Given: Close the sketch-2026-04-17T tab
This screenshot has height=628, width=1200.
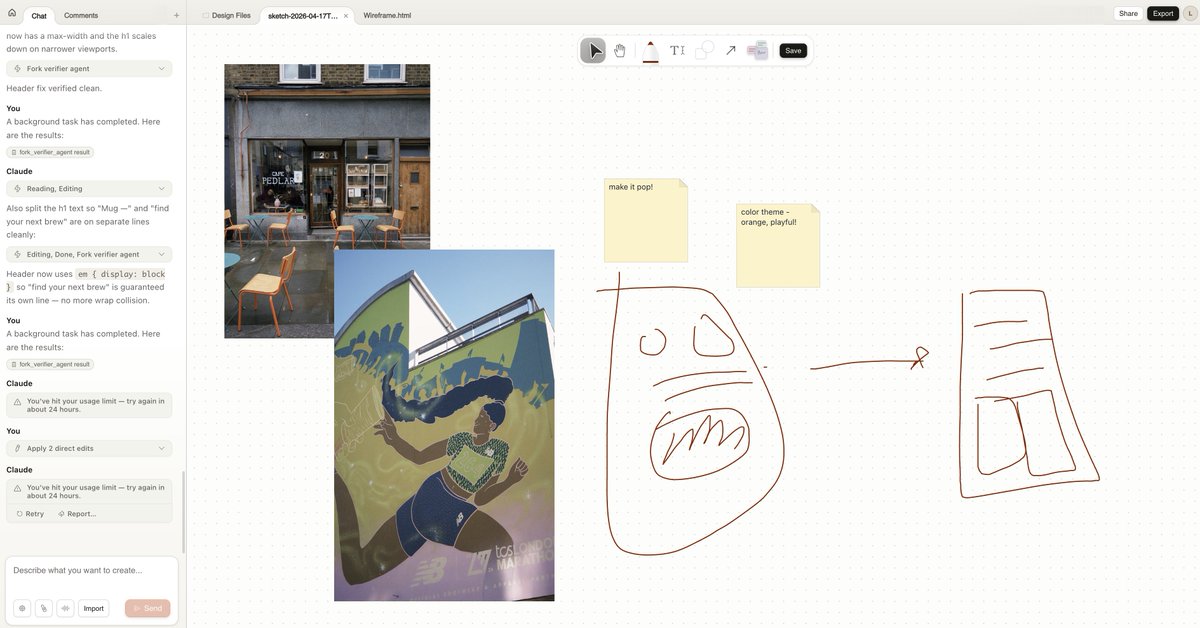Looking at the screenshot, I should 346,16.
